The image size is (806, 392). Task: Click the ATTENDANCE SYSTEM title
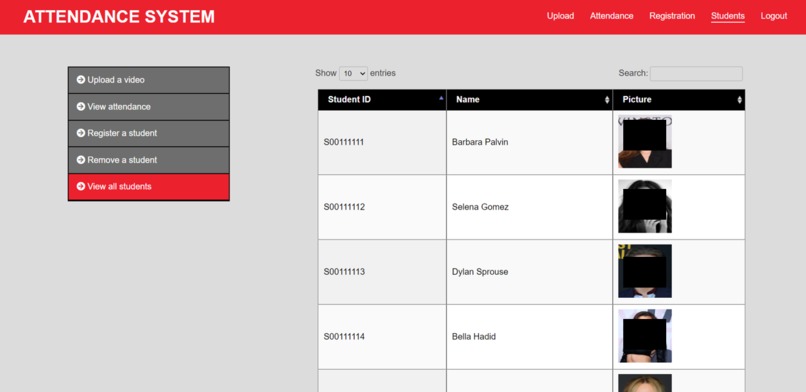coord(119,17)
